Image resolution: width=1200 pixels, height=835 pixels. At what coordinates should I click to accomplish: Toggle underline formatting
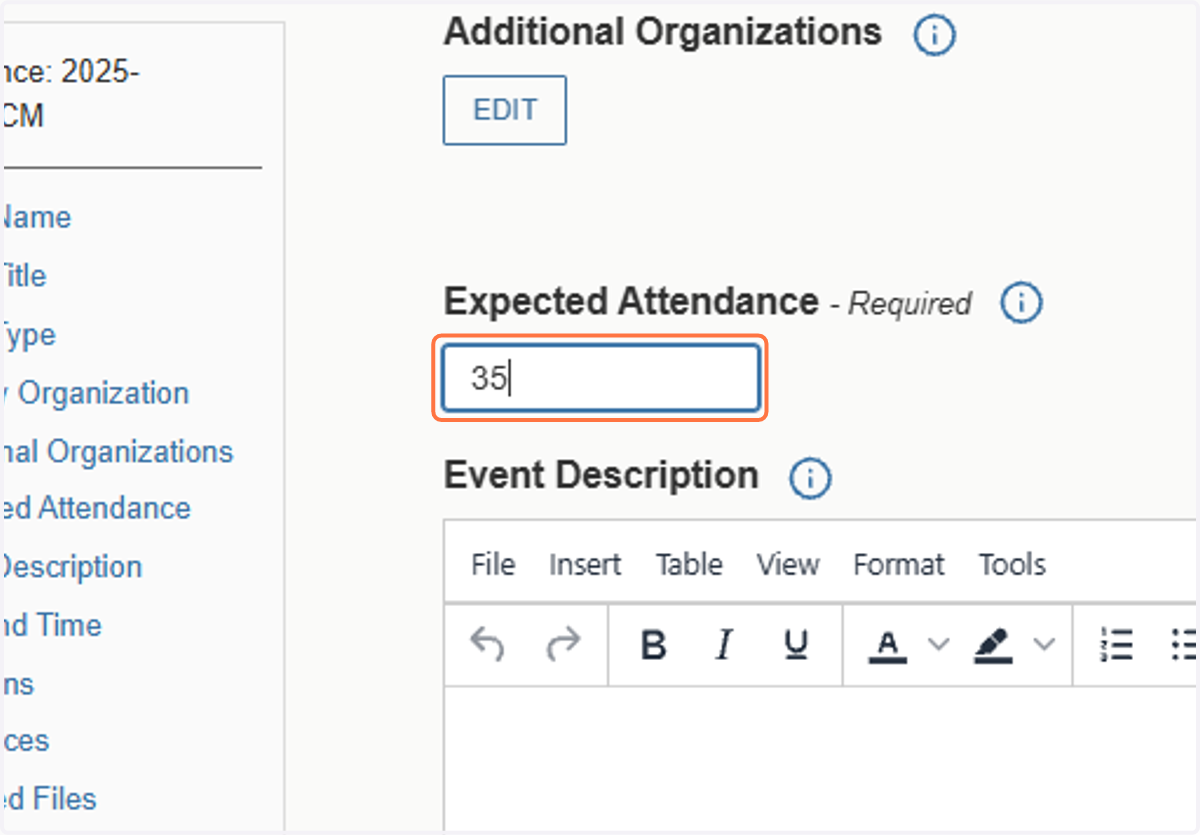[796, 645]
